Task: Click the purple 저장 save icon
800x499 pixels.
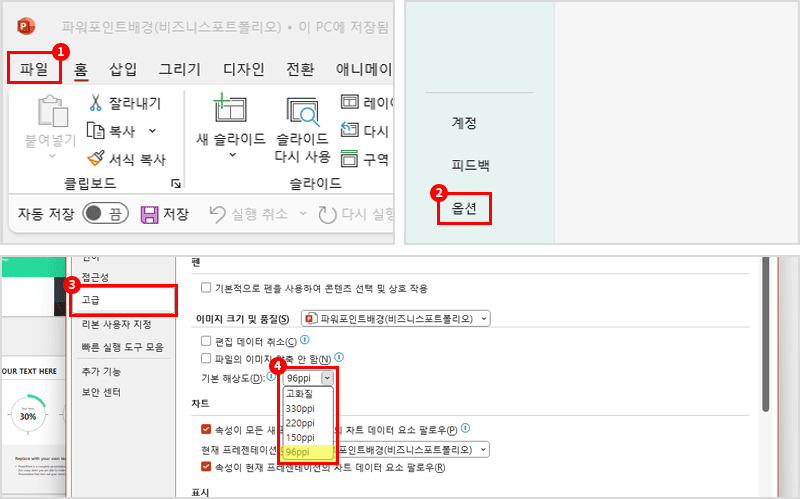Action: (149, 214)
